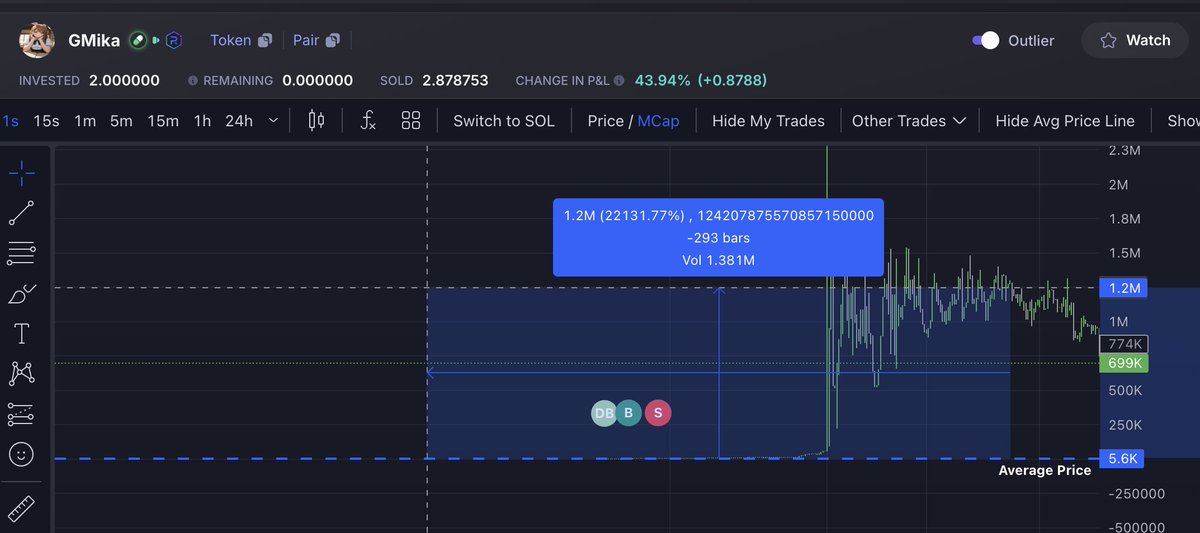Switch chart to MCap view
The image size is (1200, 533).
658,121
